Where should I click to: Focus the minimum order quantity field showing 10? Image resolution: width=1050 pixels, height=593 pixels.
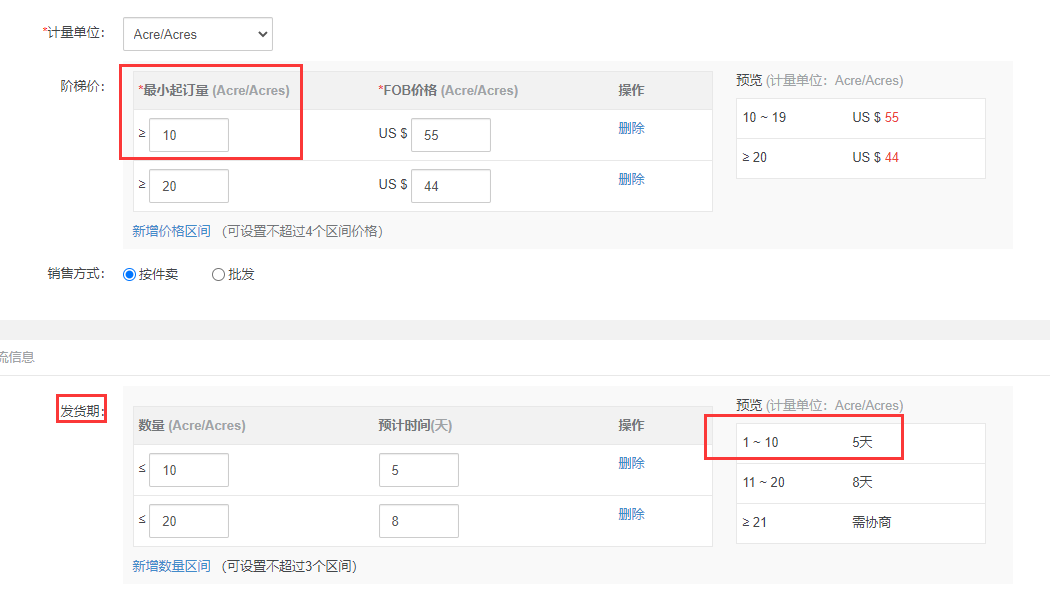[x=188, y=135]
